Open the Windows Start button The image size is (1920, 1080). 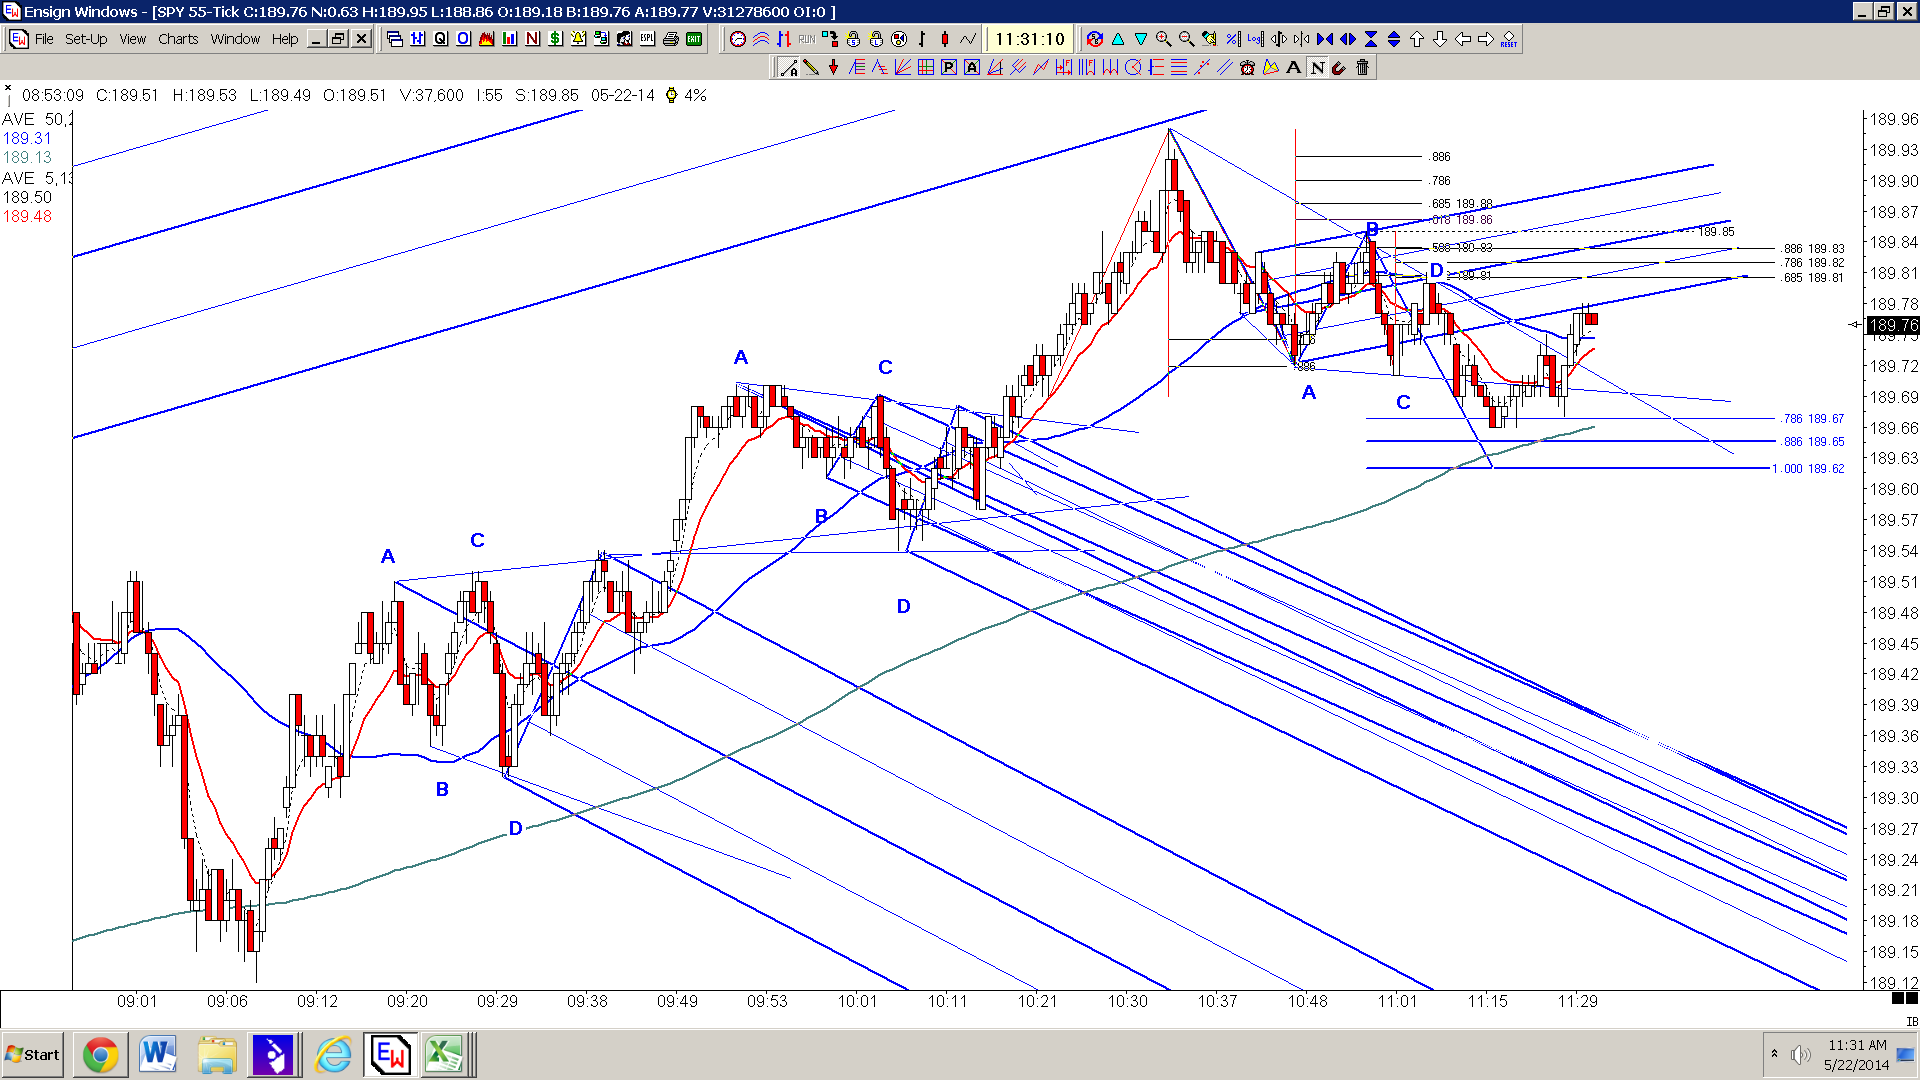coord(32,1055)
